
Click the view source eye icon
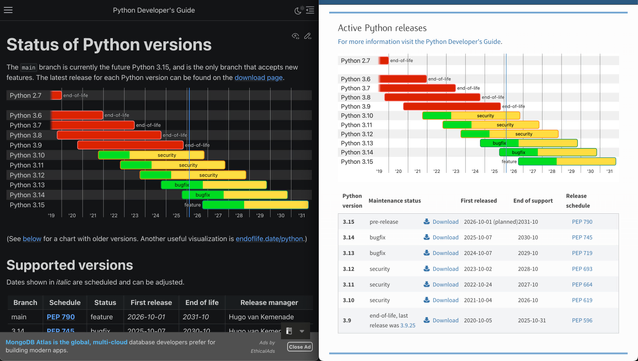pos(295,36)
